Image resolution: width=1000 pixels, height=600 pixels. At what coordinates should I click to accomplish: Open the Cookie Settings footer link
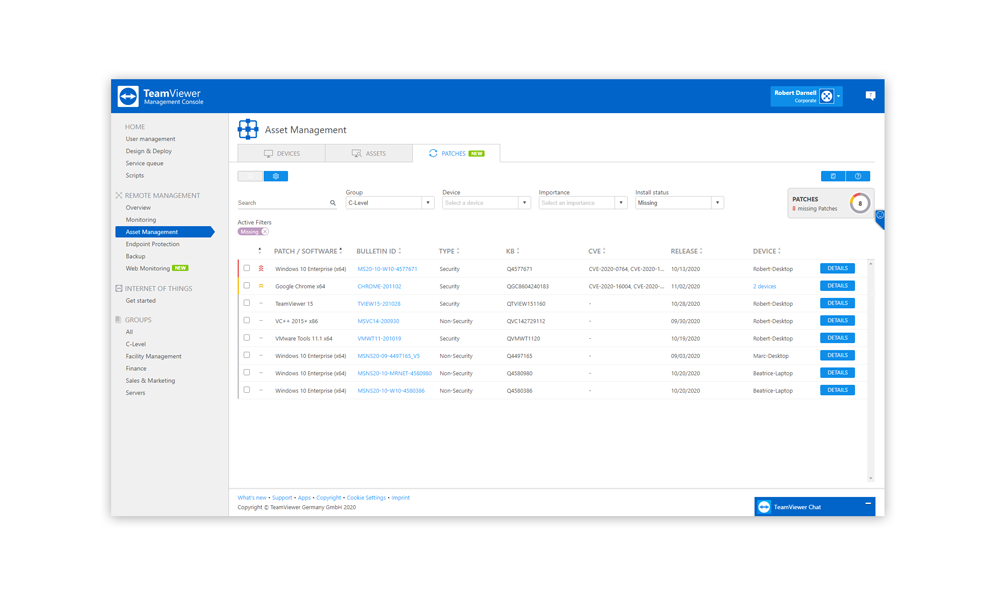[366, 497]
